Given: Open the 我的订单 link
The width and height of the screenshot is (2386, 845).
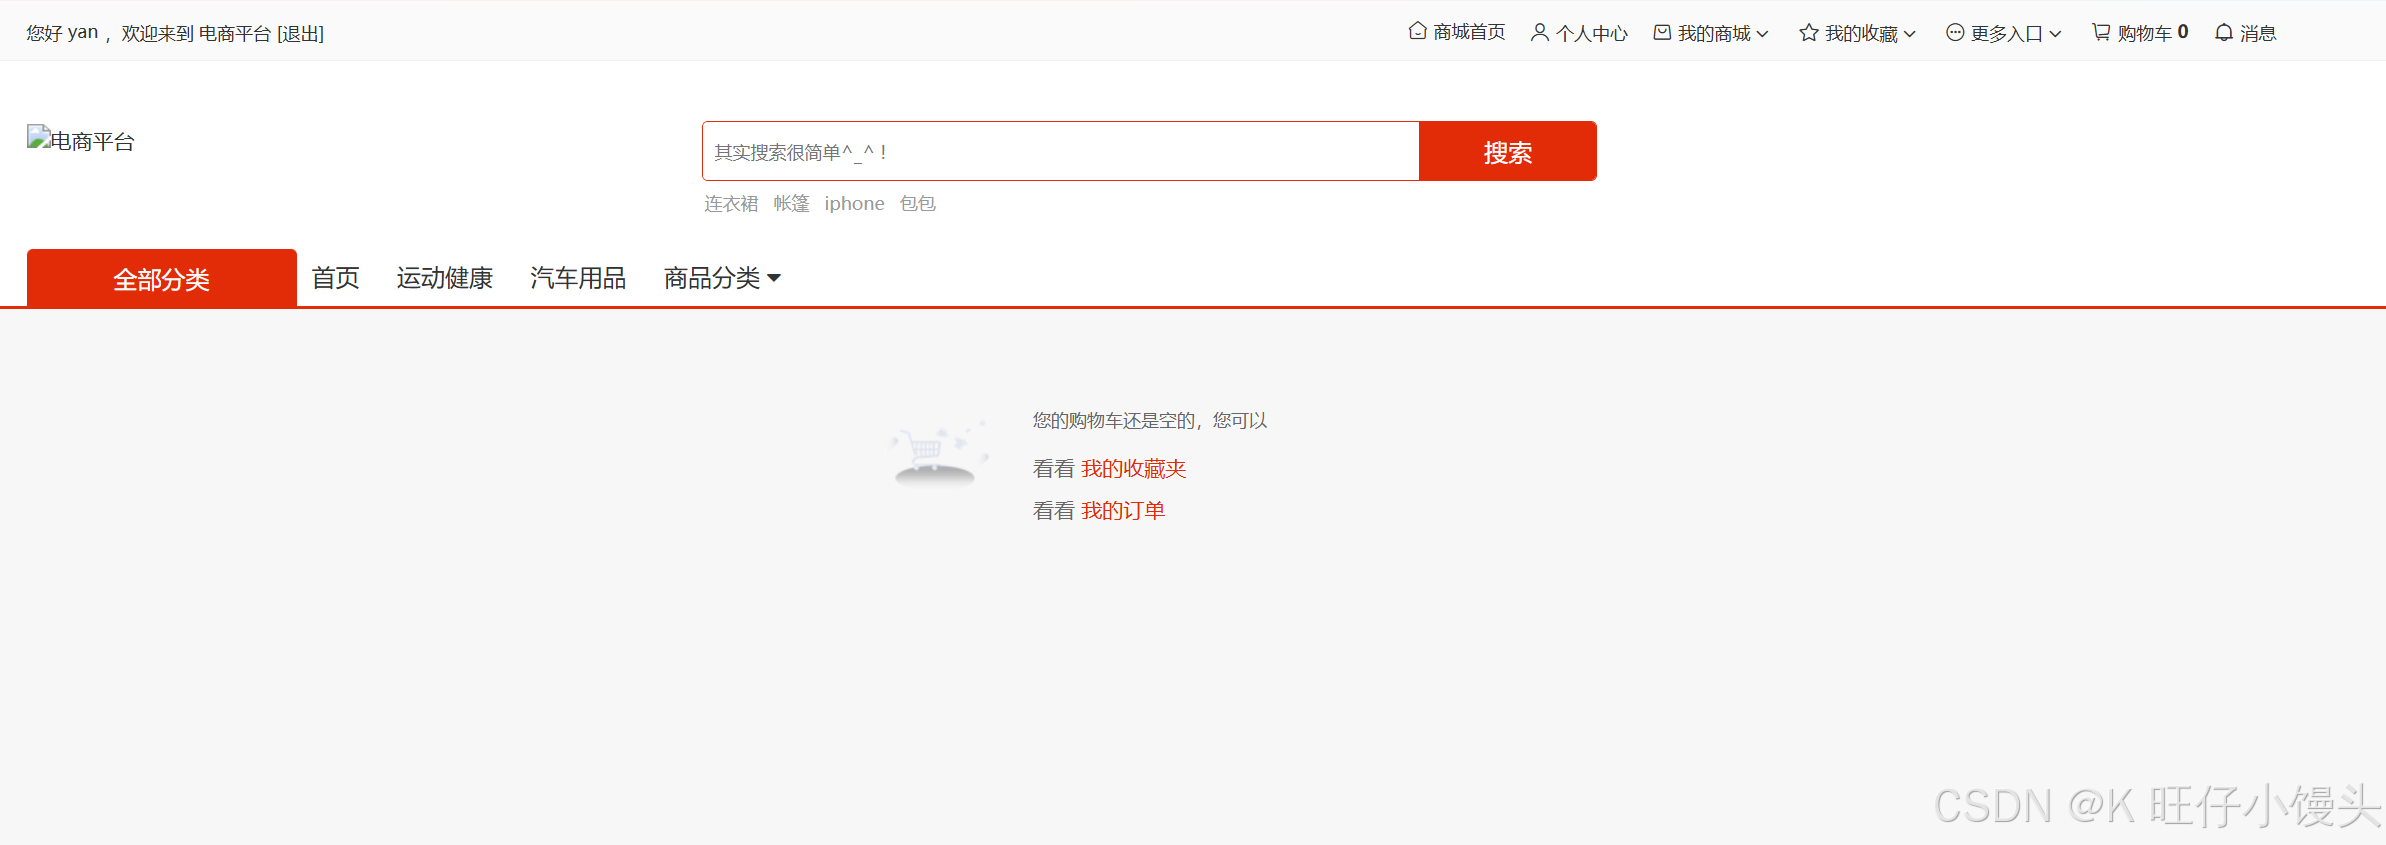Looking at the screenshot, I should [1123, 511].
